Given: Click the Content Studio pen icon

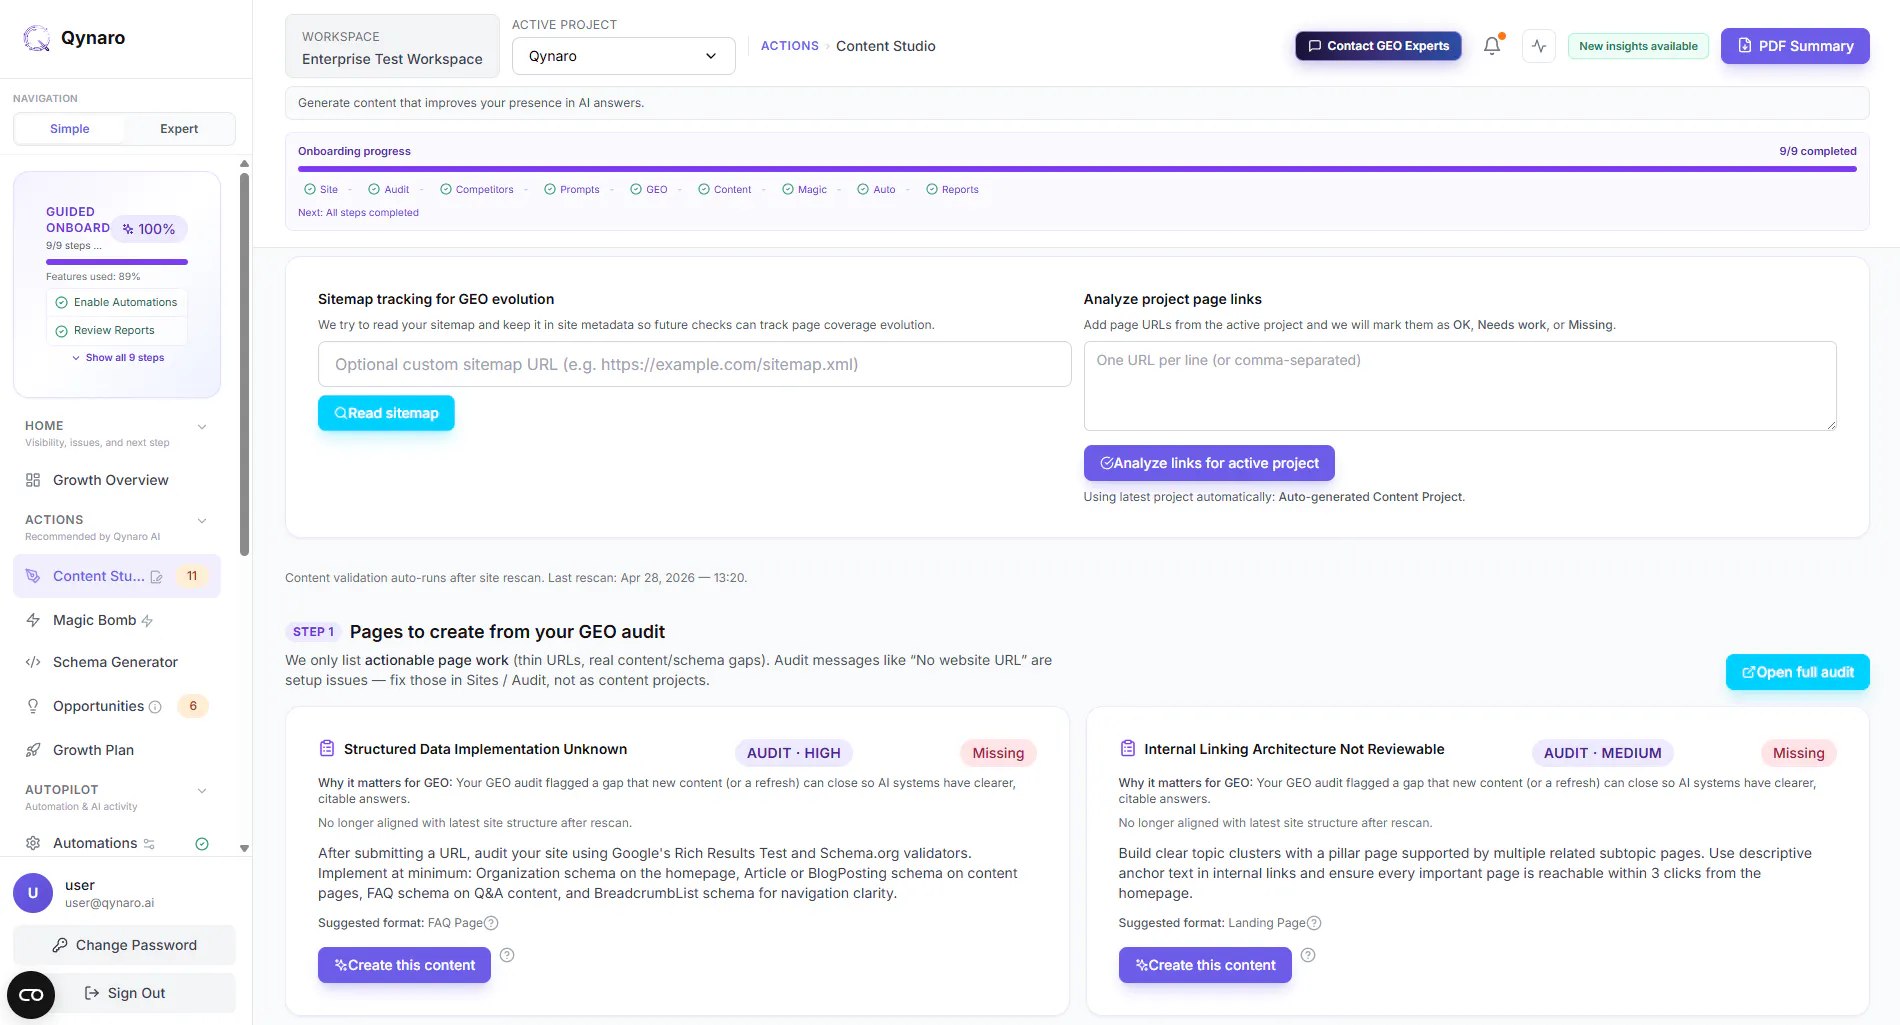Looking at the screenshot, I should point(33,576).
